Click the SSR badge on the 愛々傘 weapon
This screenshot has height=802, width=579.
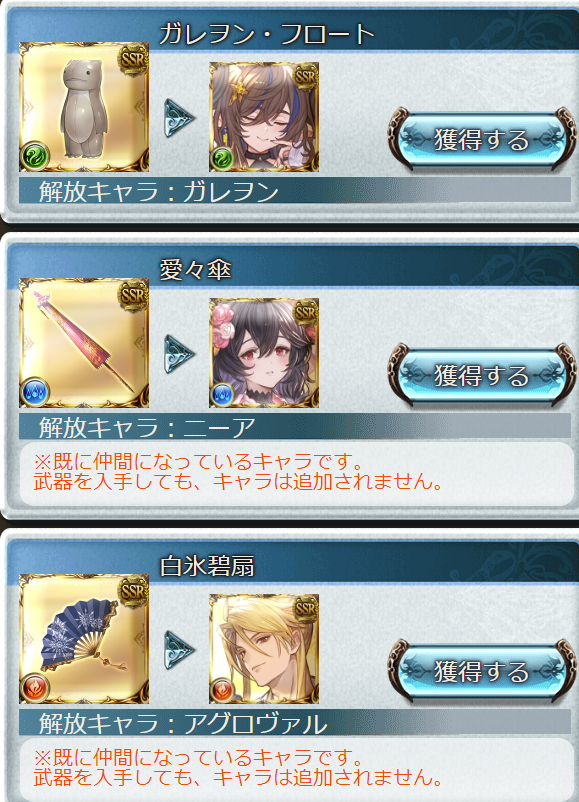133,296
